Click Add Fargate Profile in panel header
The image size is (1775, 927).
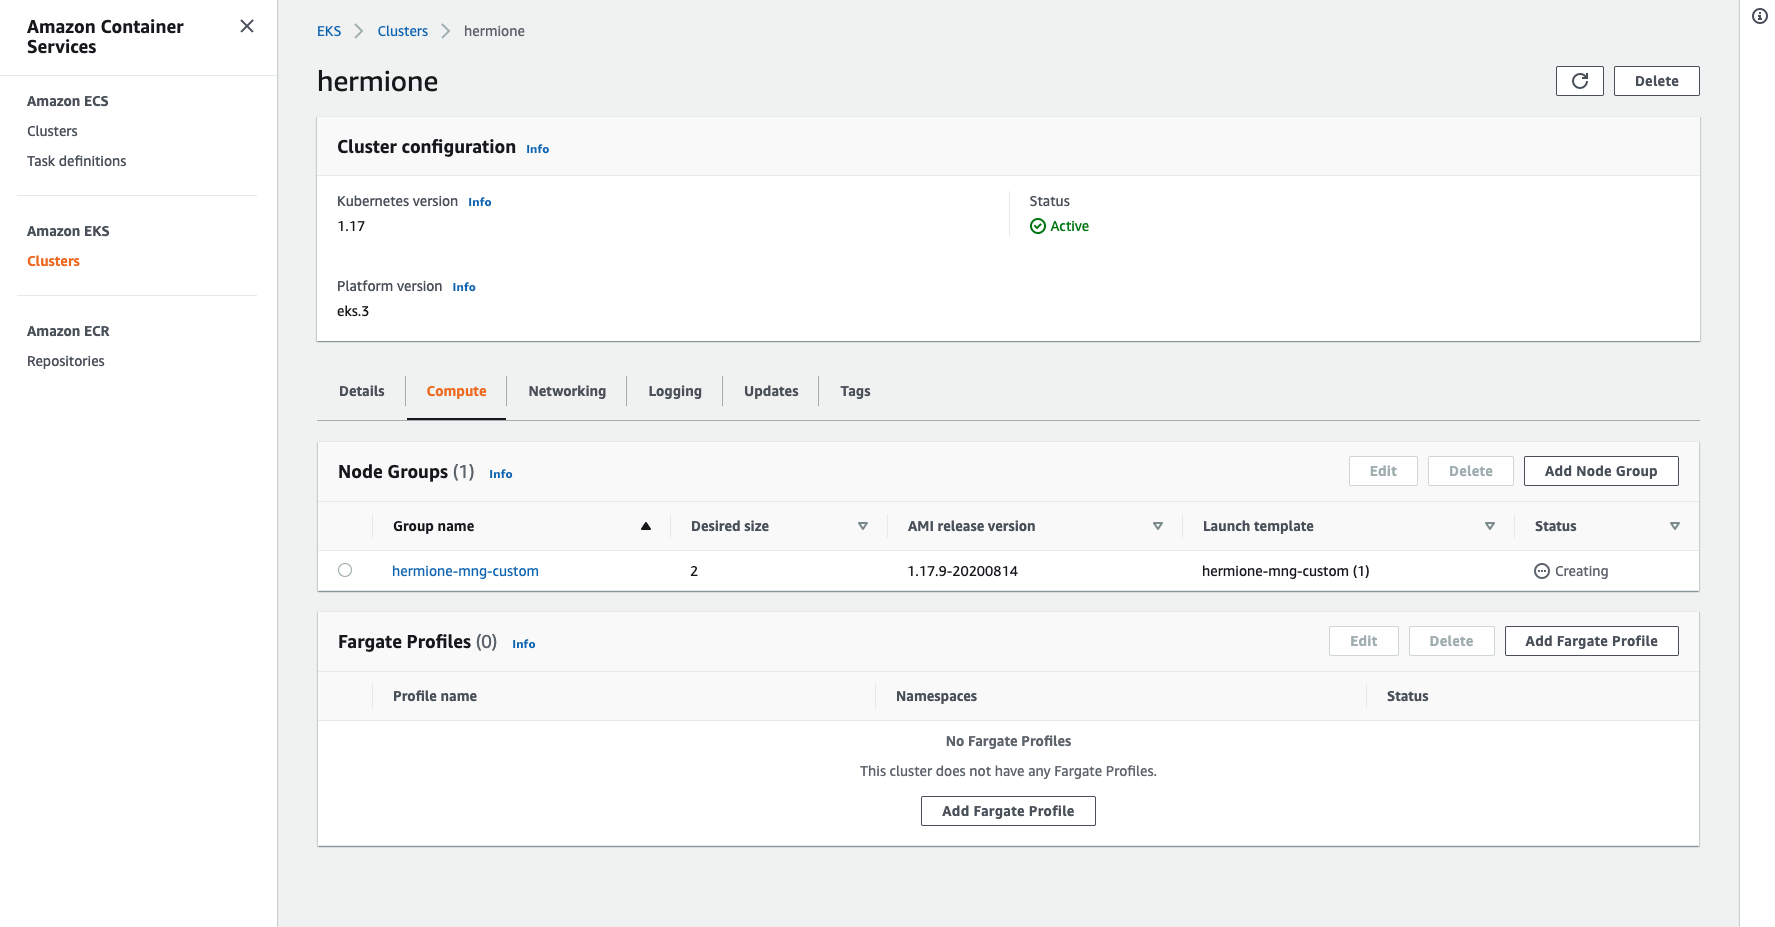[x=1591, y=641]
